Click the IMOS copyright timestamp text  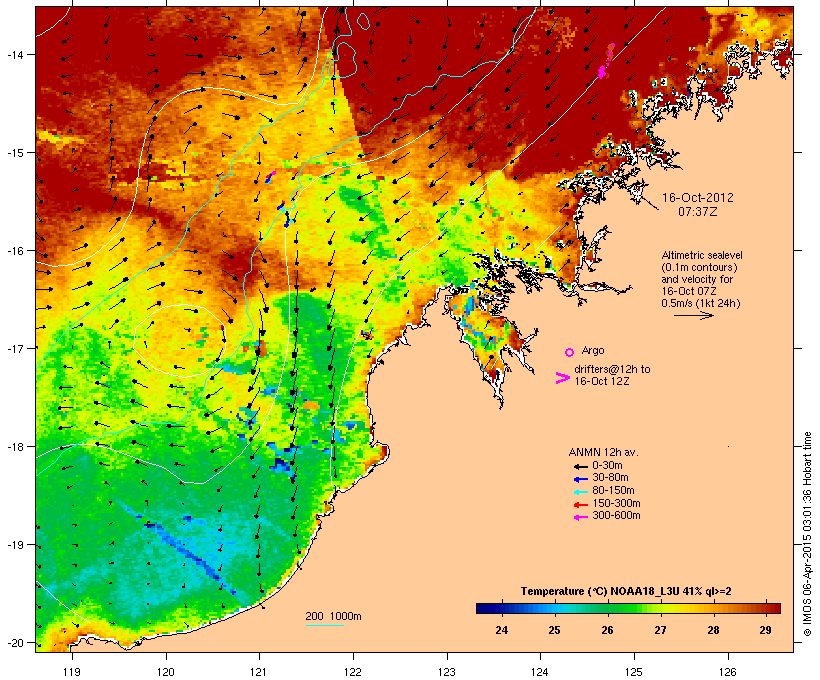tap(807, 534)
